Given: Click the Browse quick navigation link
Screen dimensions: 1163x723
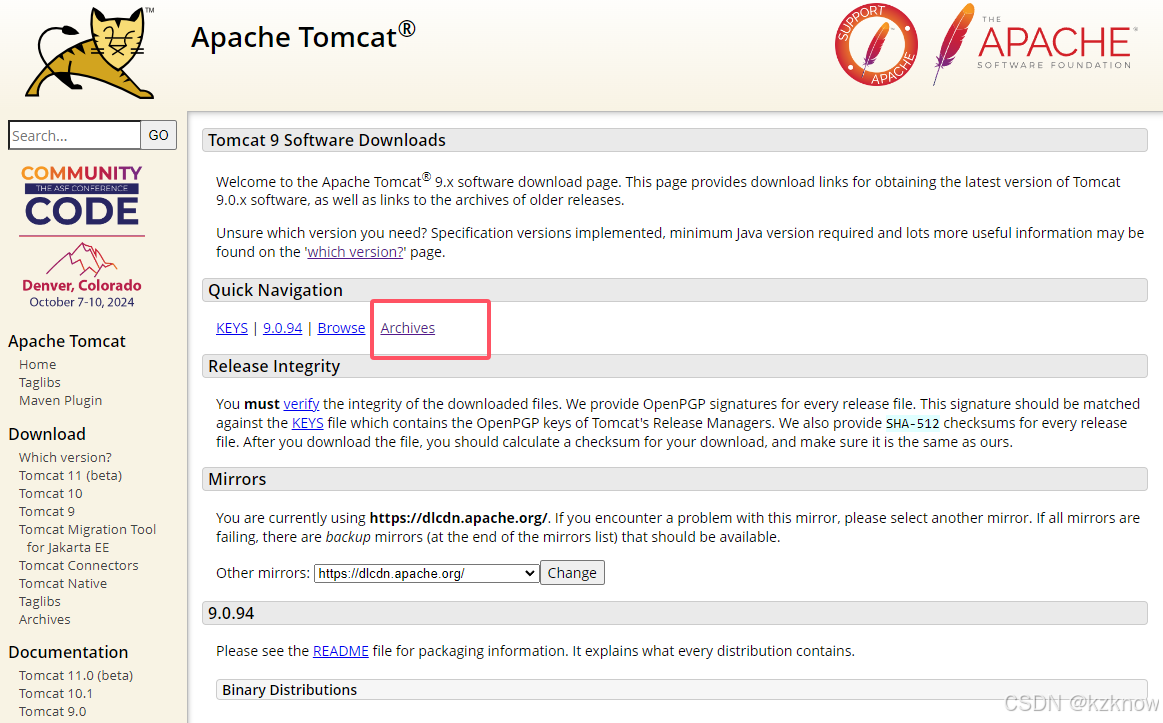Looking at the screenshot, I should point(341,328).
